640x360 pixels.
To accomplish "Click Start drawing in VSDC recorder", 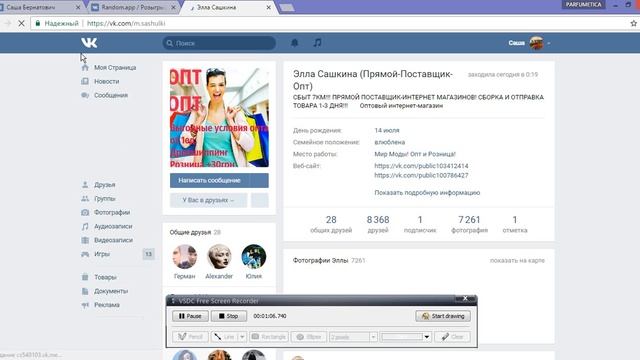I will 443,316.
